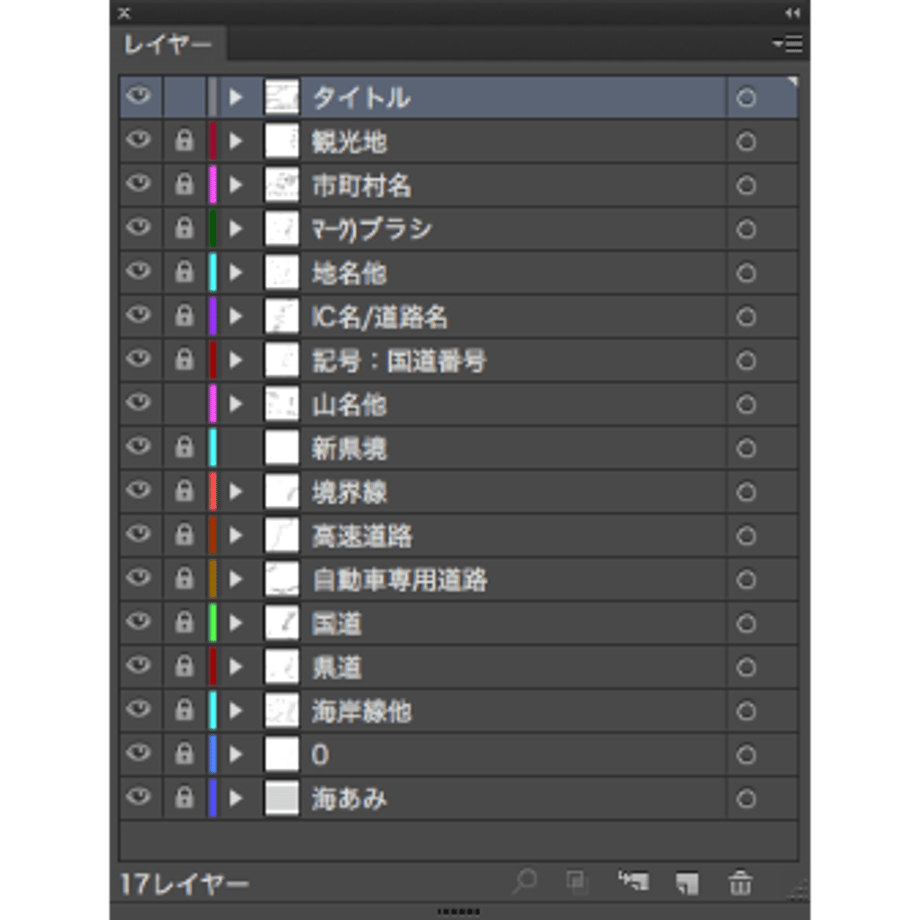Unlock the 観光地 layer
The width and height of the screenshot is (920, 920).
tap(184, 140)
